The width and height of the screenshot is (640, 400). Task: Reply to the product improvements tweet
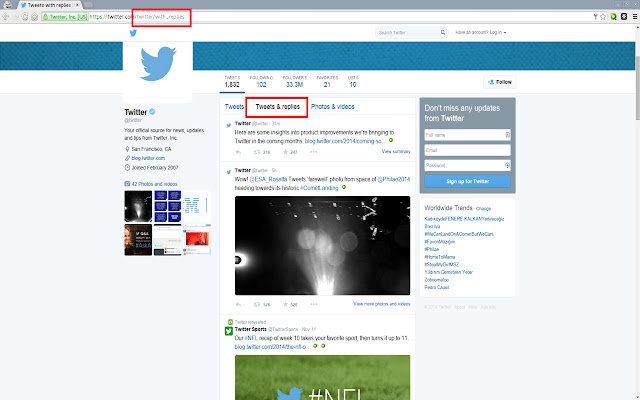tap(238, 152)
